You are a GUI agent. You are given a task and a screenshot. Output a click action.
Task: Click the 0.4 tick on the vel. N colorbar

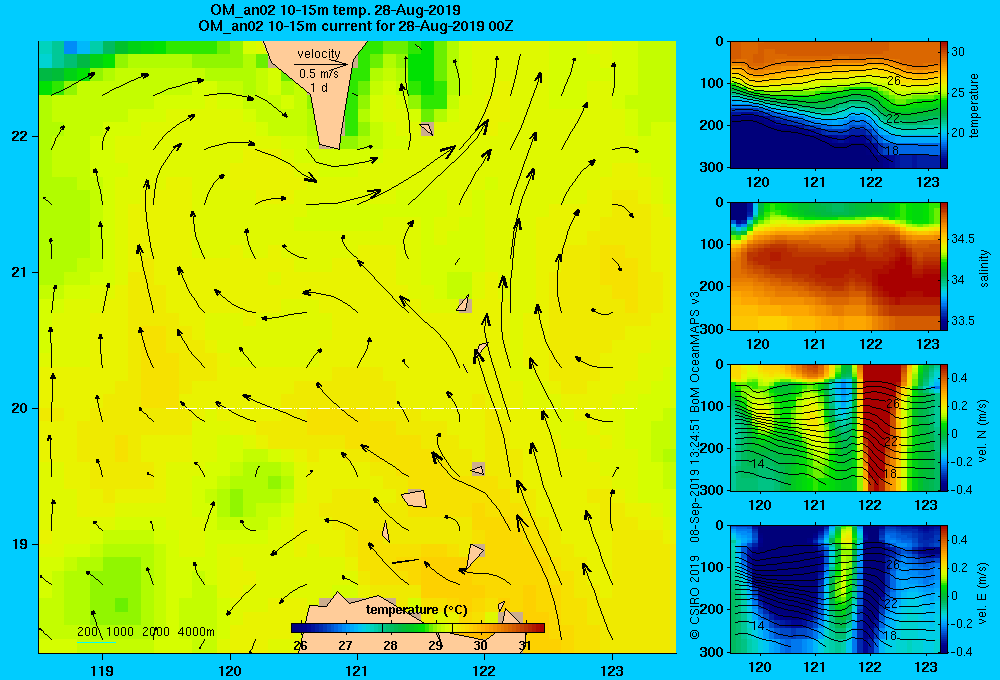(959, 378)
